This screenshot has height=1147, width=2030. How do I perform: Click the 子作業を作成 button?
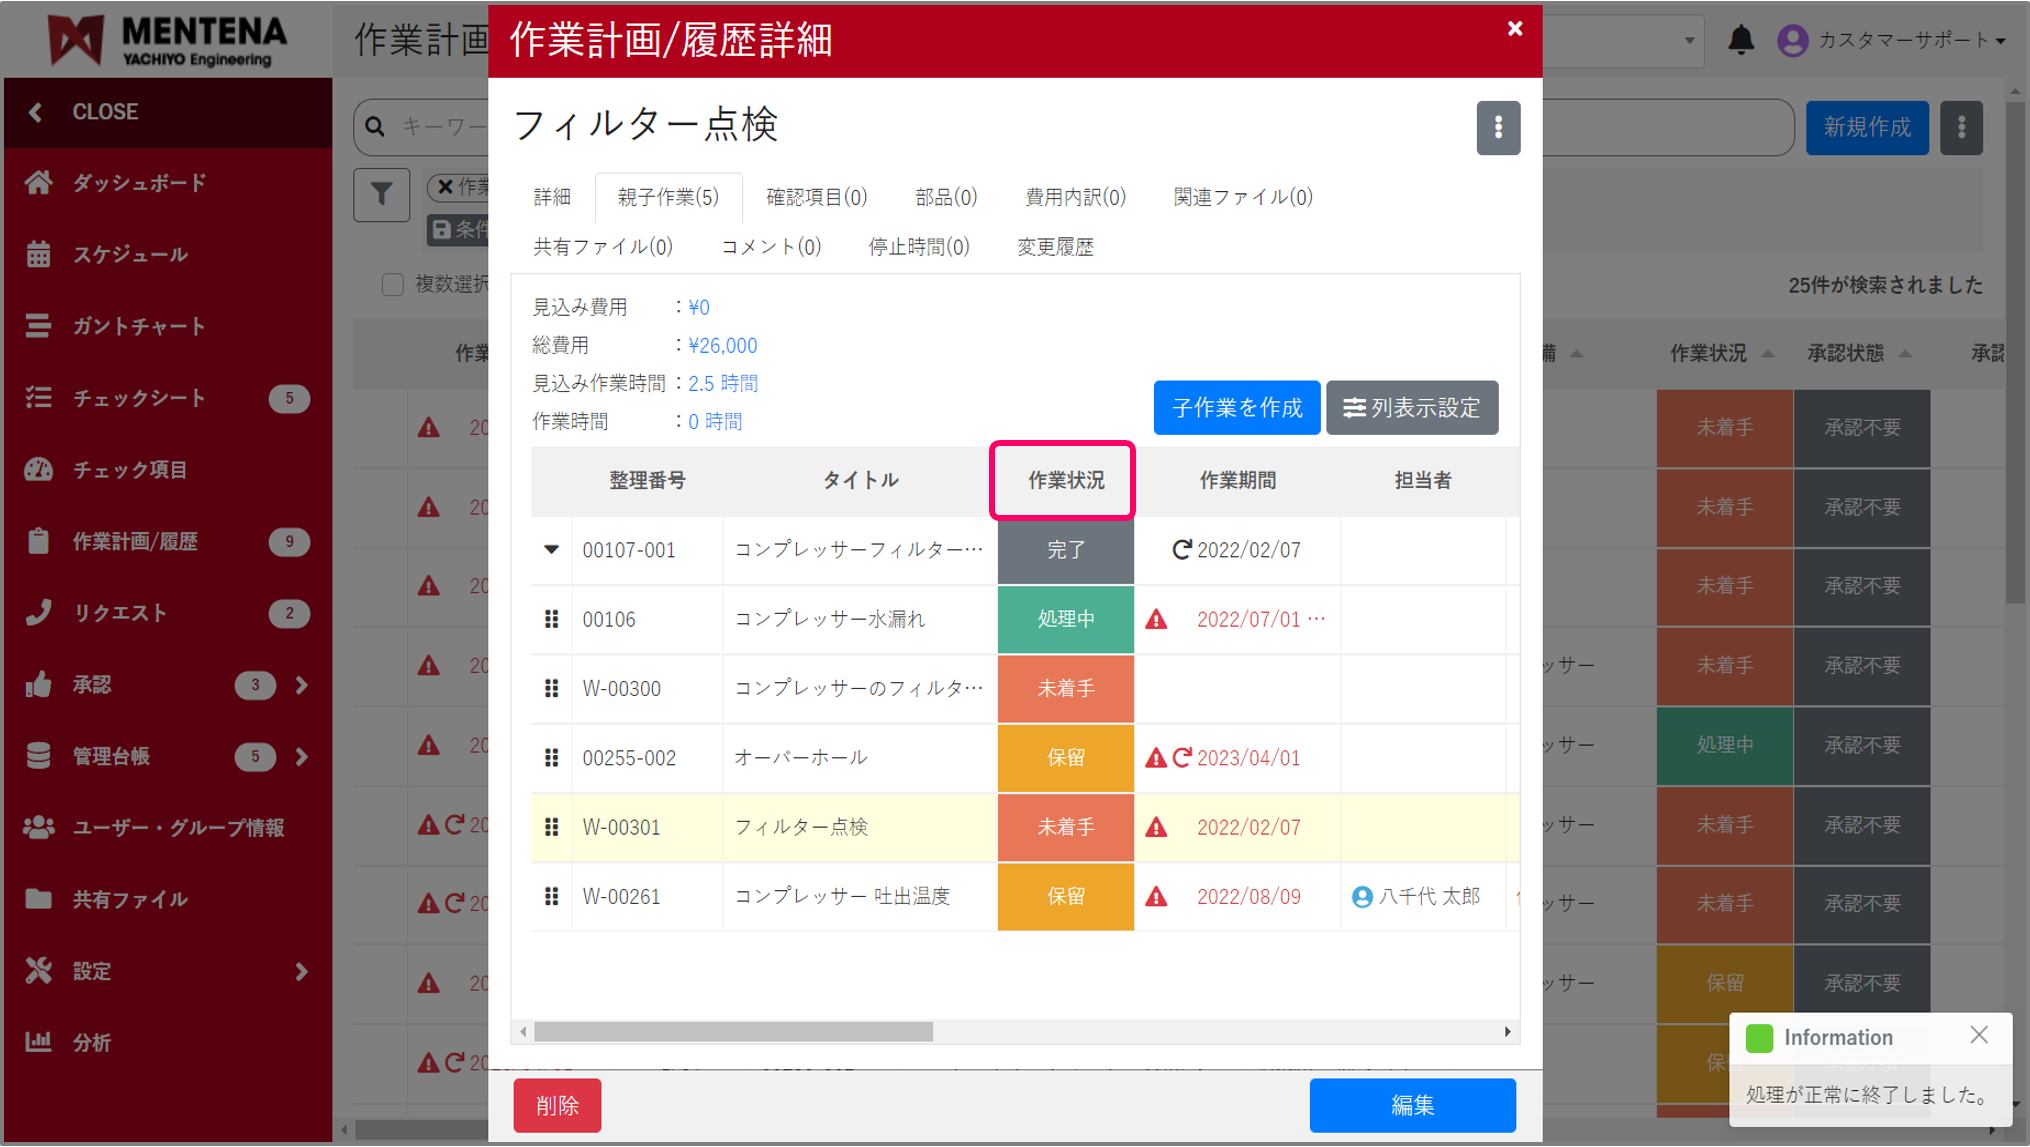[1237, 407]
